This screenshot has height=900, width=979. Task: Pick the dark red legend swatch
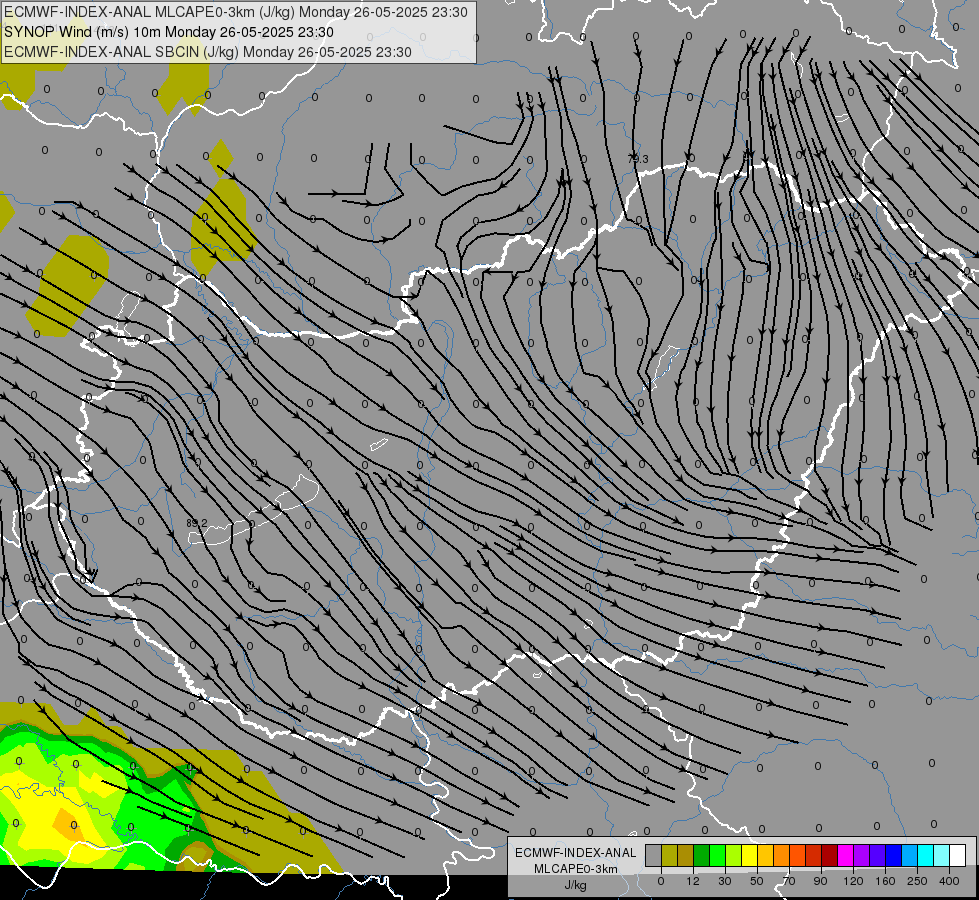pyautogui.click(x=830, y=855)
